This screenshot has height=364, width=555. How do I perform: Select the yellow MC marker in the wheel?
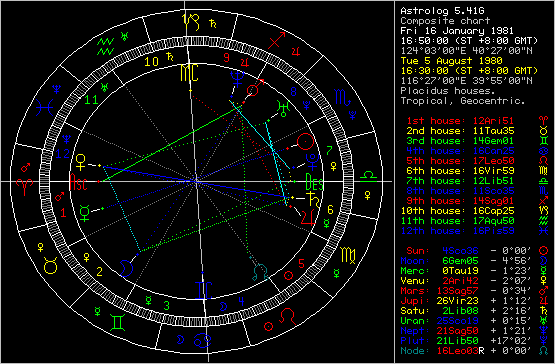pyautogui.click(x=189, y=73)
